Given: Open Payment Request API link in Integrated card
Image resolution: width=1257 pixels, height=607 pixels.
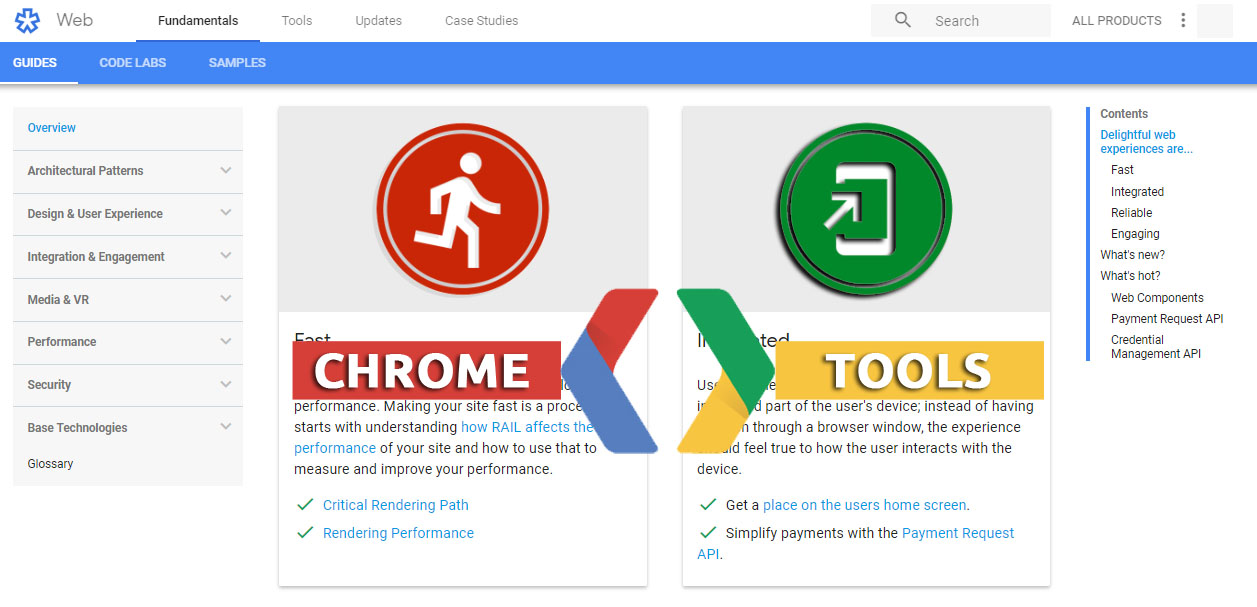Looking at the screenshot, I should [856, 543].
